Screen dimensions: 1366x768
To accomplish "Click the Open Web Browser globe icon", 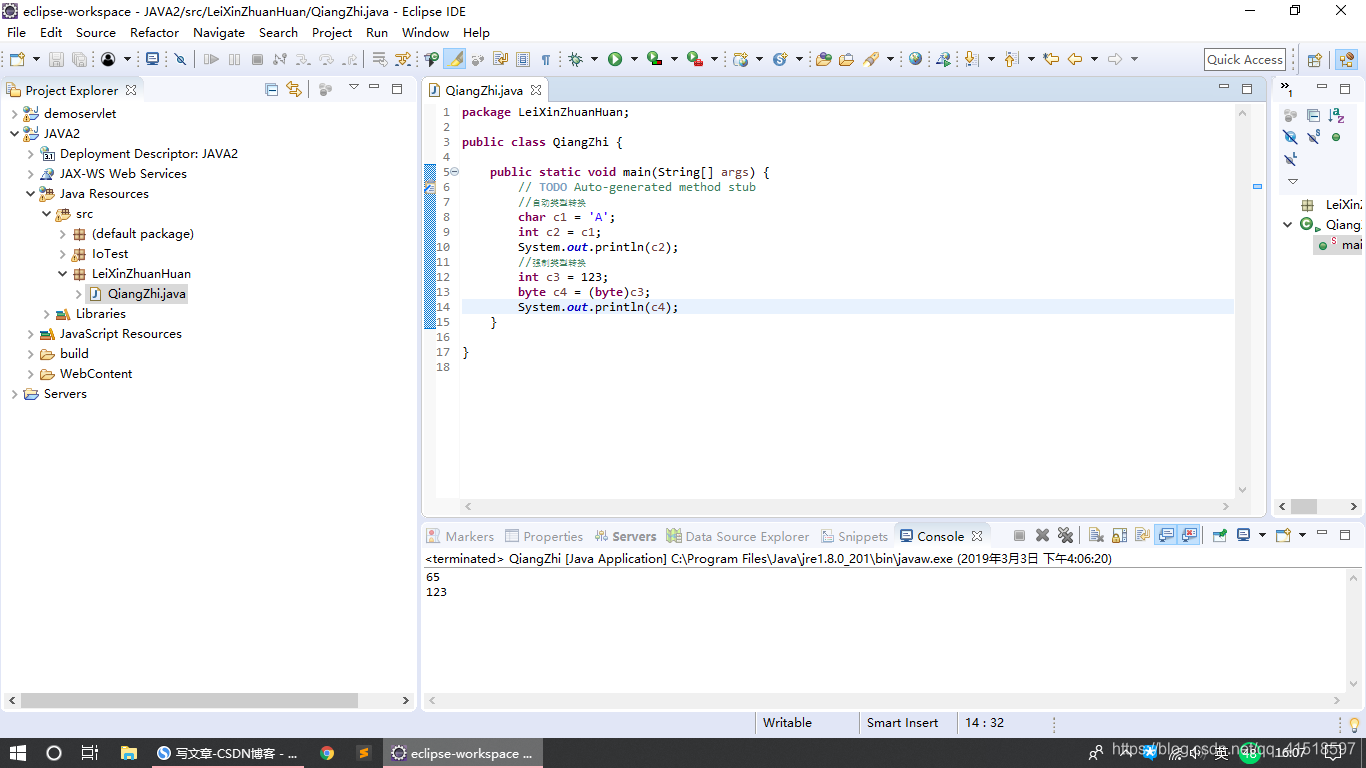I will pyautogui.click(x=915, y=59).
